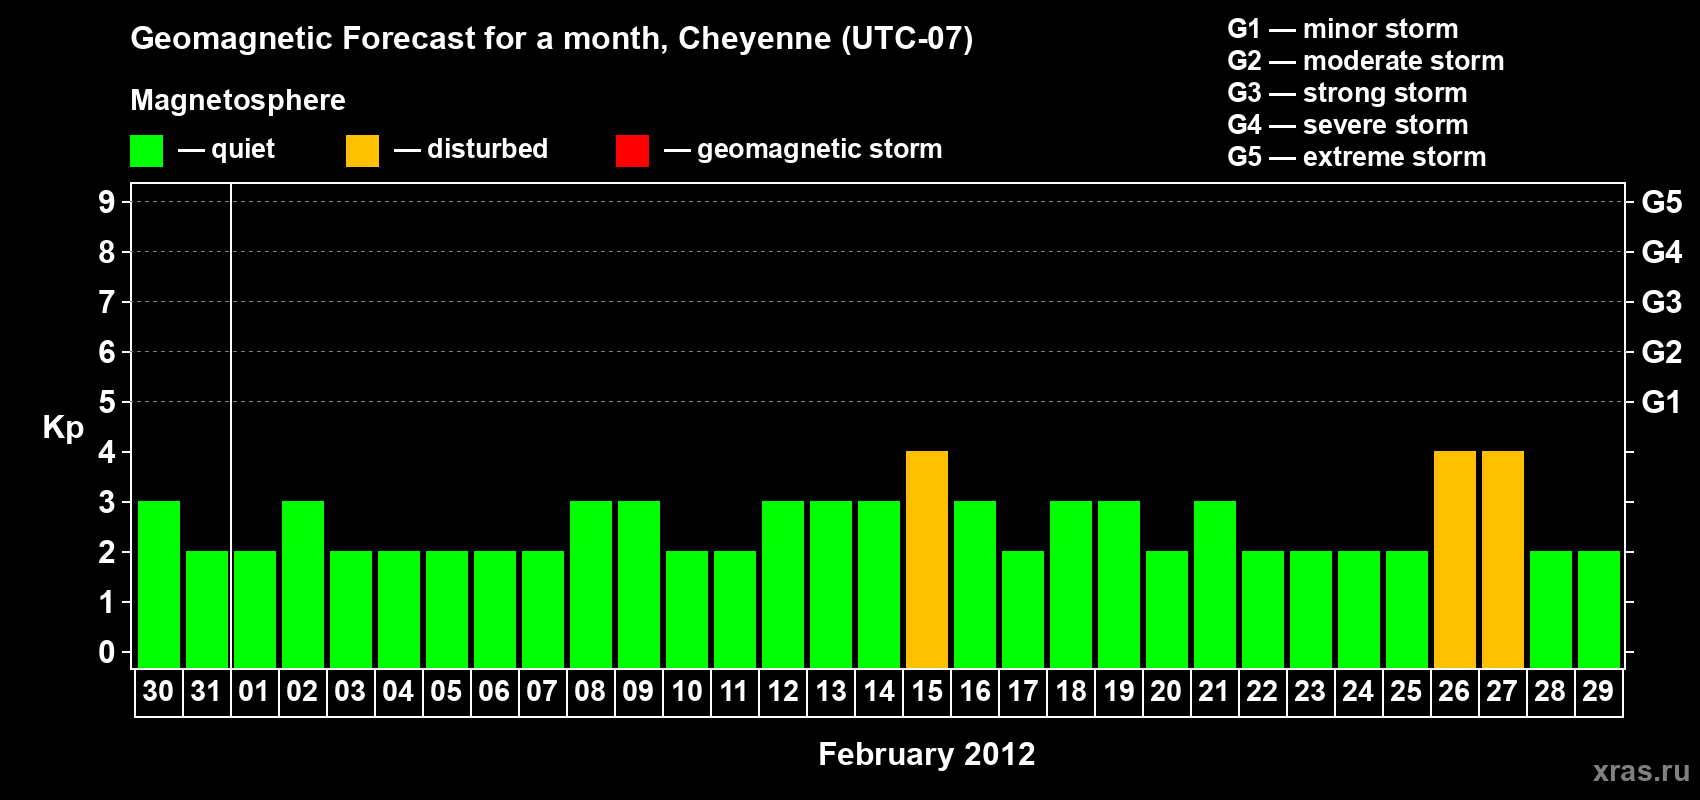
Task: Click the Kp axis title
Action: [63, 429]
